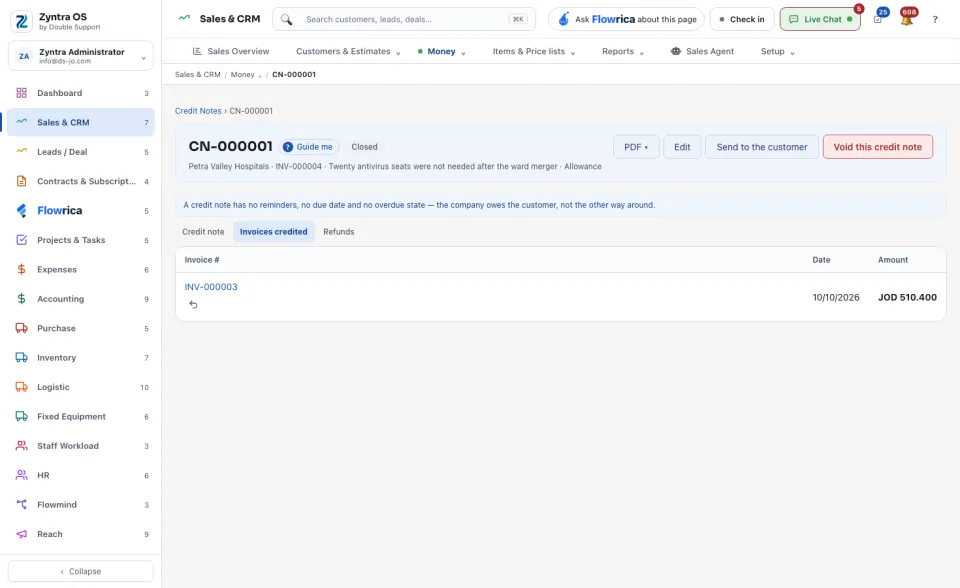Click the CN-000001 page heading
The height and width of the screenshot is (588, 960).
pos(230,146)
